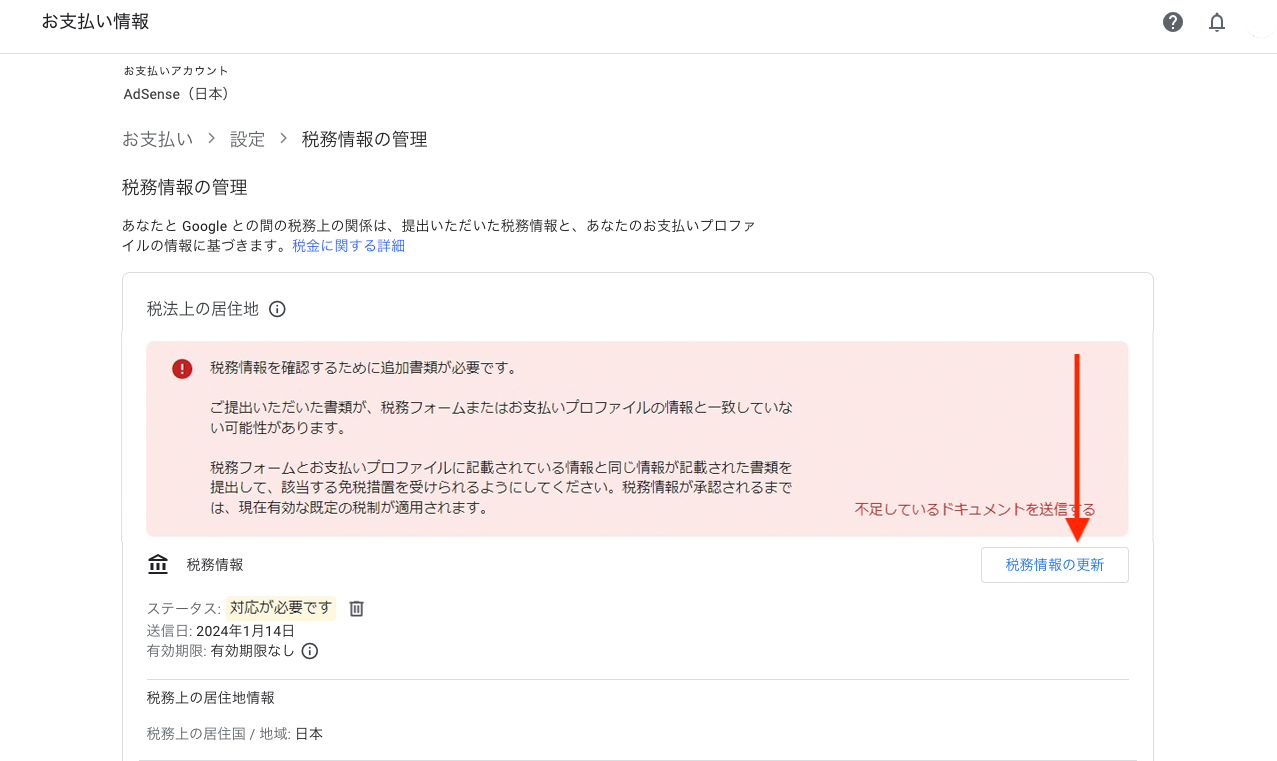1277x761 pixels.
Task: Click 不足しているドキュメントを送信する link
Action: 974,509
